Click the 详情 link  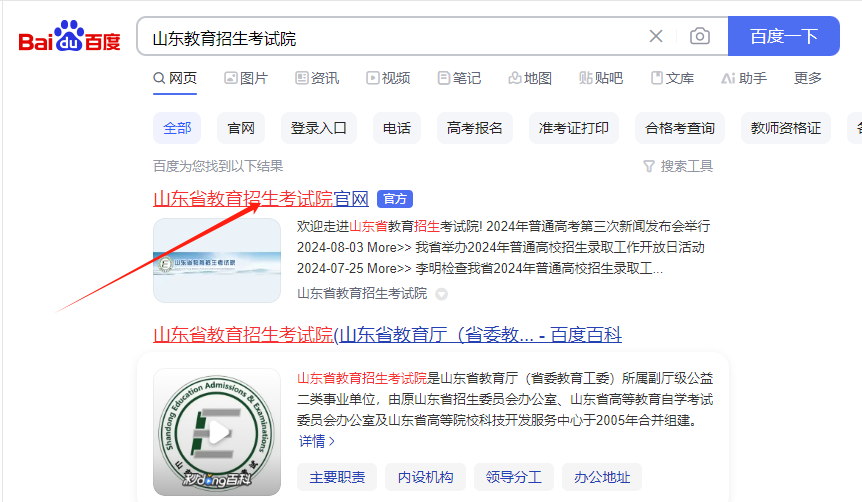tap(317, 441)
